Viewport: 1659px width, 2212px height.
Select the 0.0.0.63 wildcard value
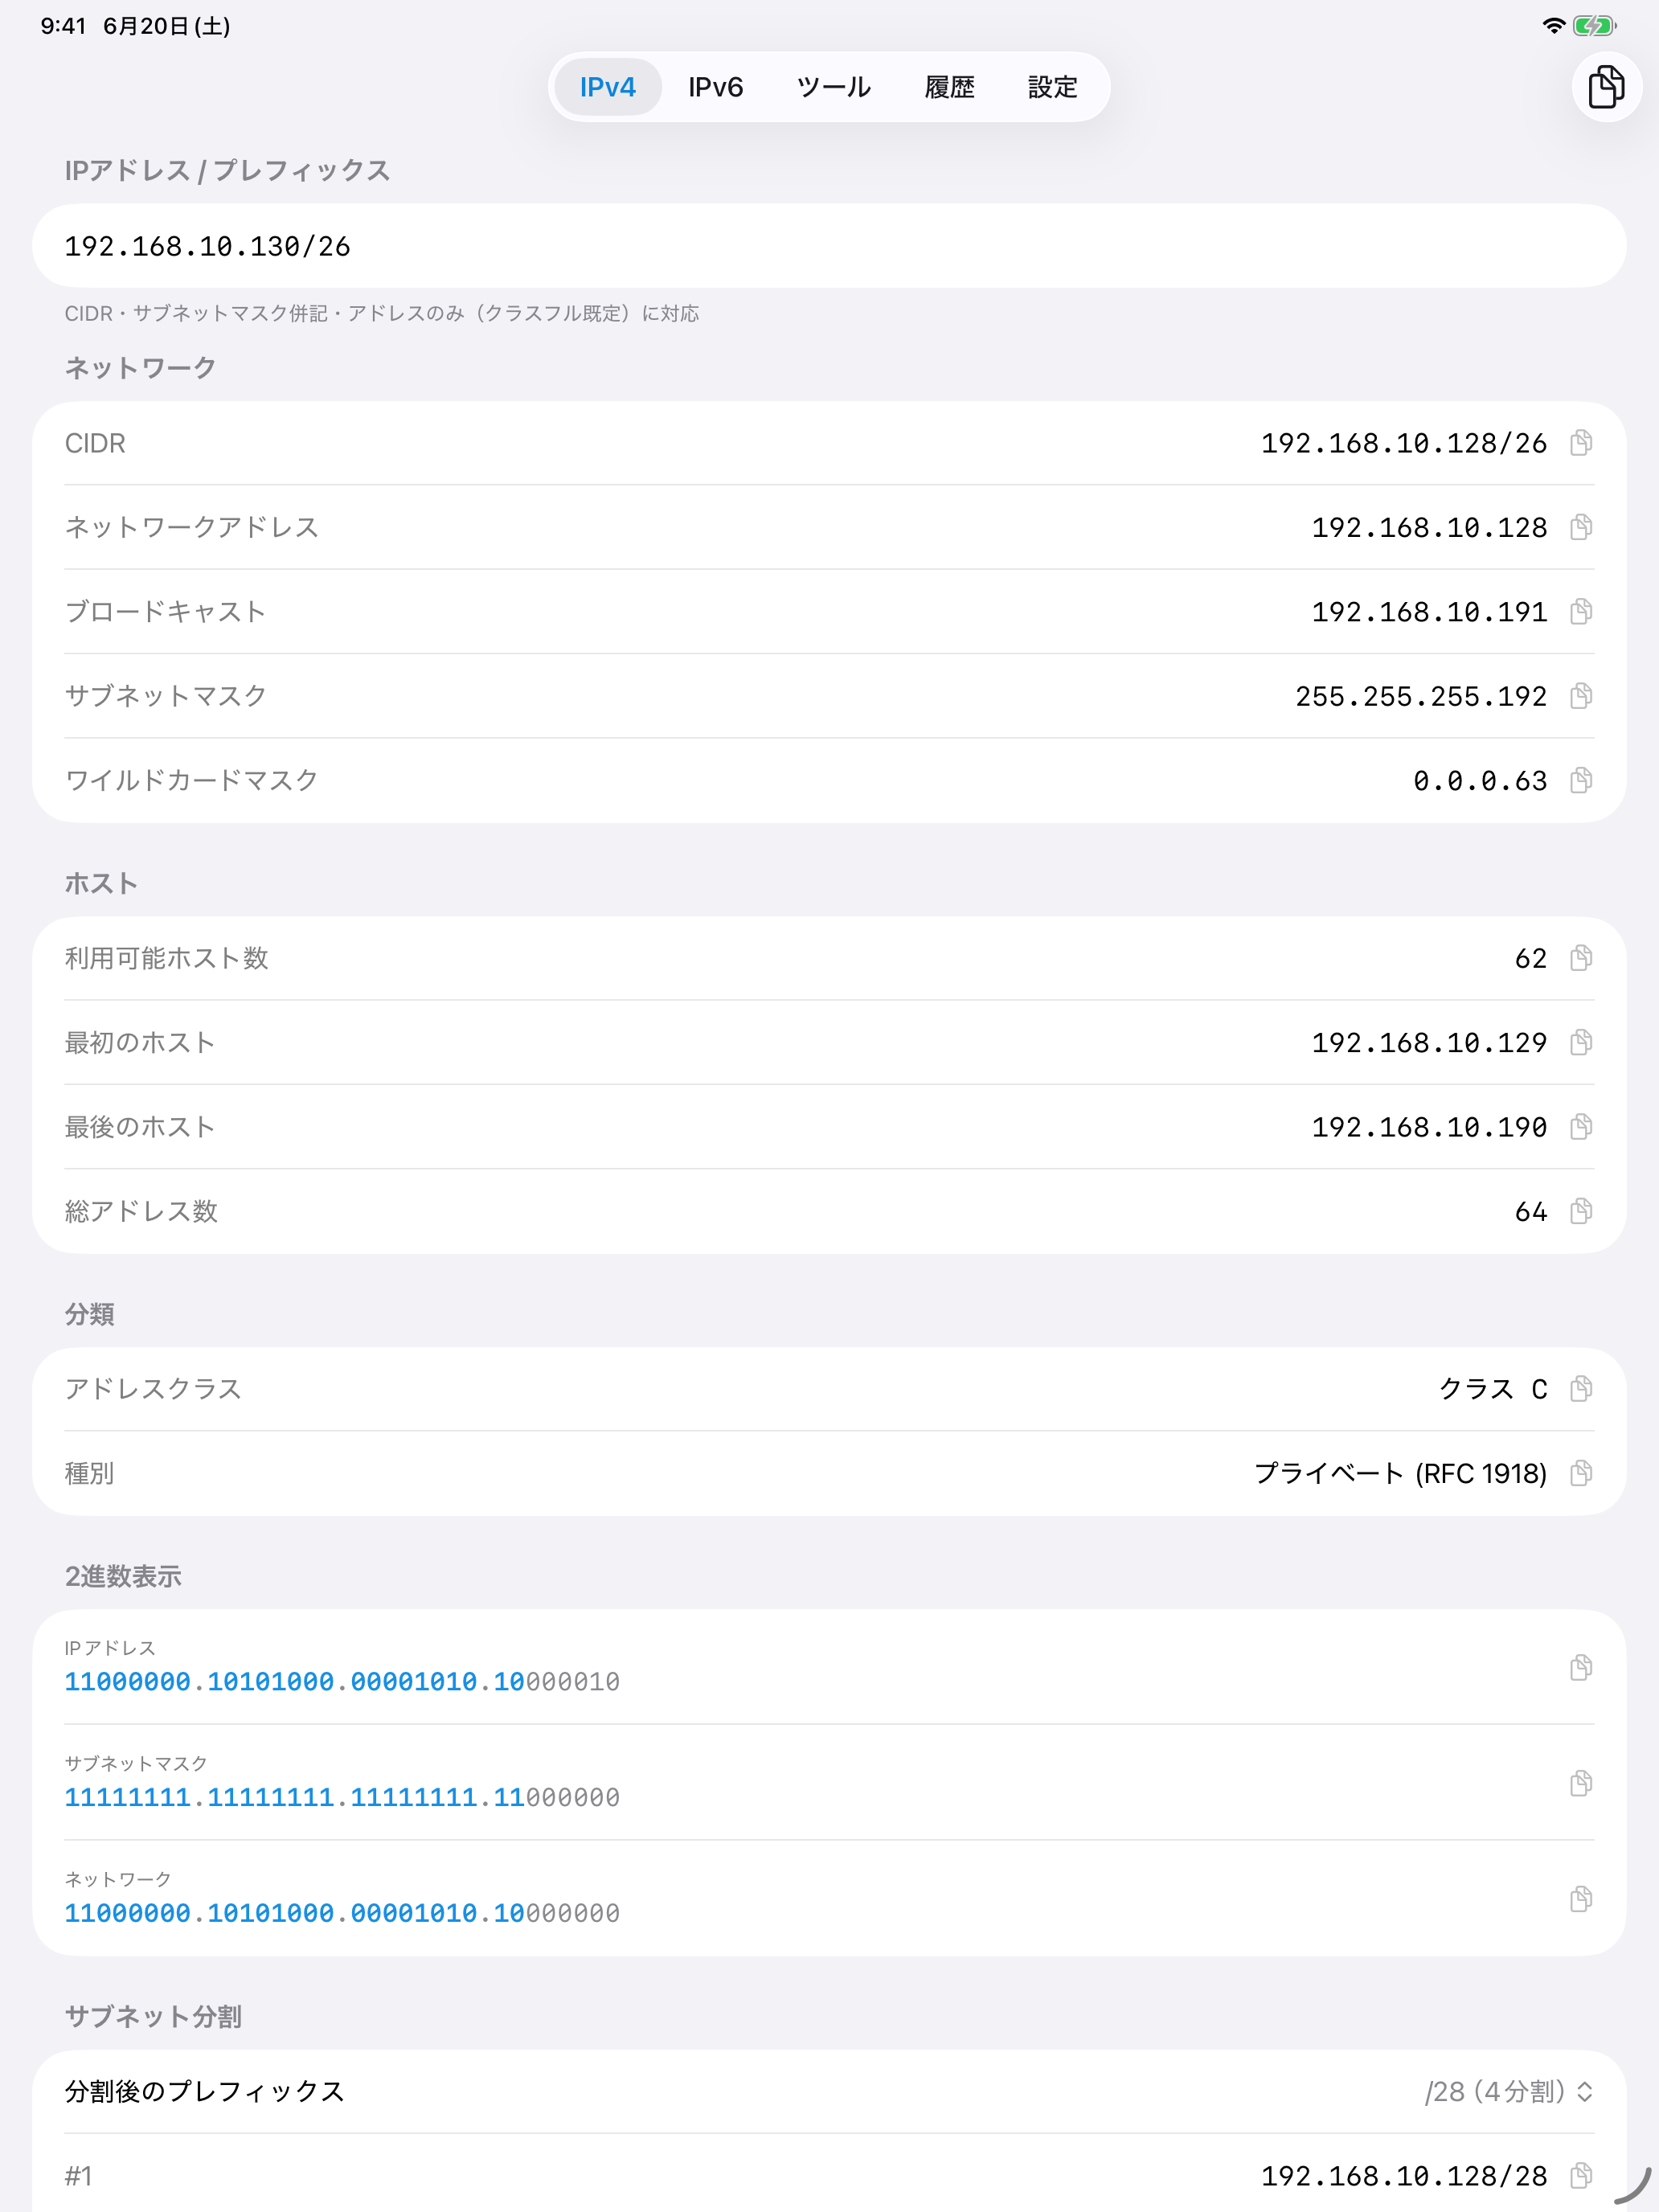pyautogui.click(x=1480, y=781)
